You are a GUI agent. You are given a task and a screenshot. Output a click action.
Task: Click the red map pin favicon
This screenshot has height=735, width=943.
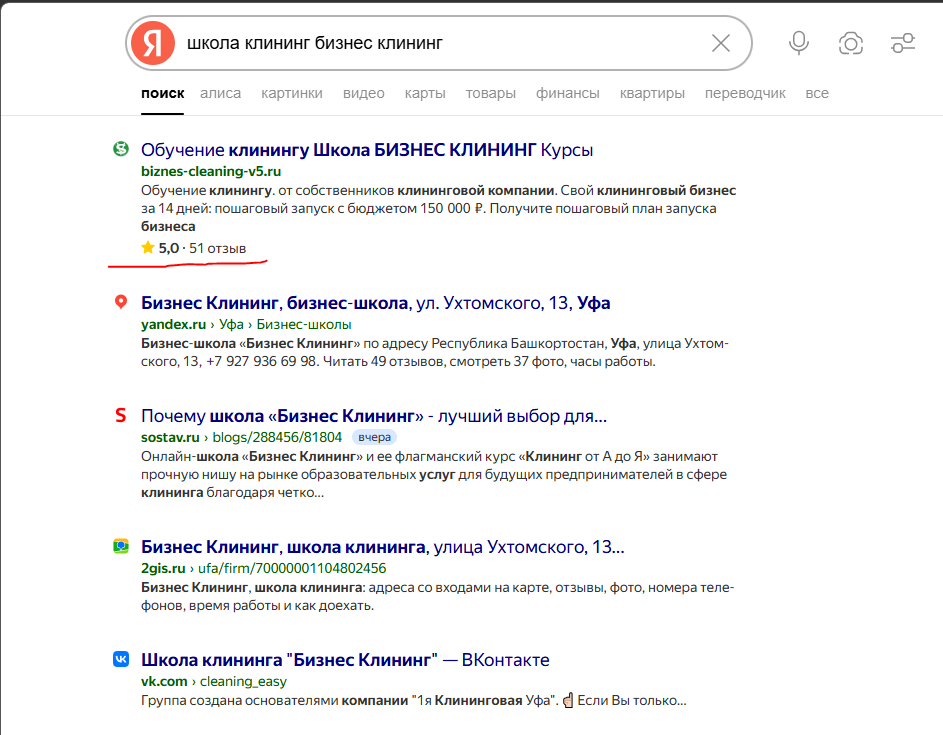(121, 302)
